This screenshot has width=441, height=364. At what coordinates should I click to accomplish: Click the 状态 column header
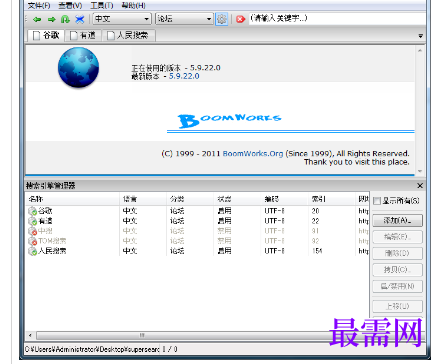click(237, 199)
